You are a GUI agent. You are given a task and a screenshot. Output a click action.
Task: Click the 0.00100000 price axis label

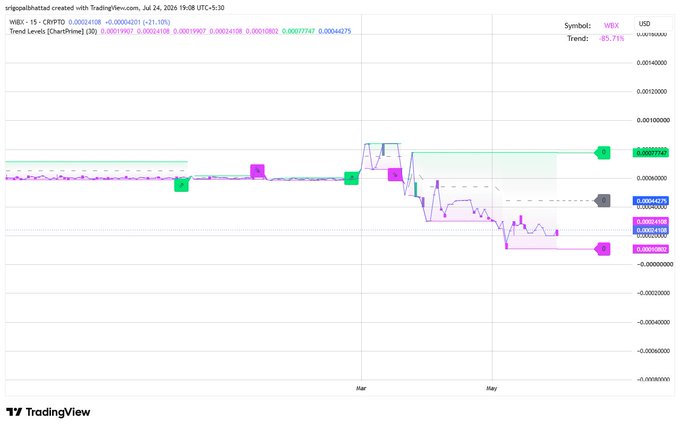pos(653,120)
